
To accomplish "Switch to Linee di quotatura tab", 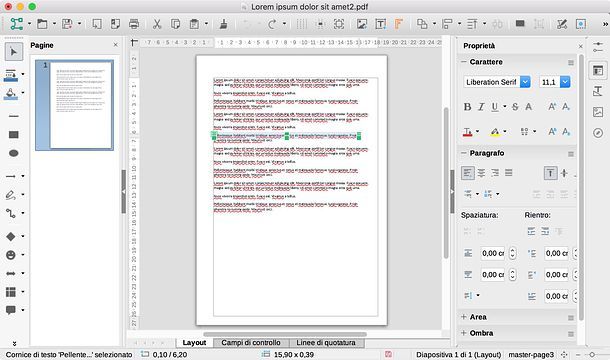I will [326, 343].
